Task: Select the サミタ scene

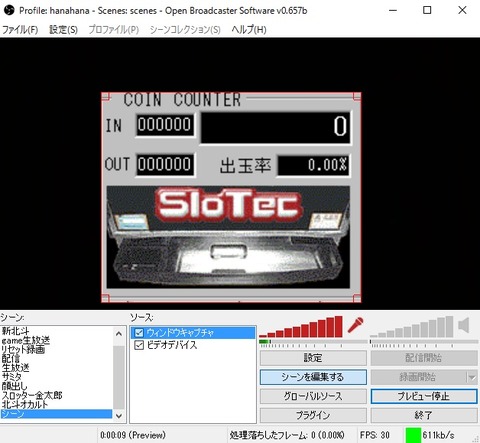Action: click(57, 377)
